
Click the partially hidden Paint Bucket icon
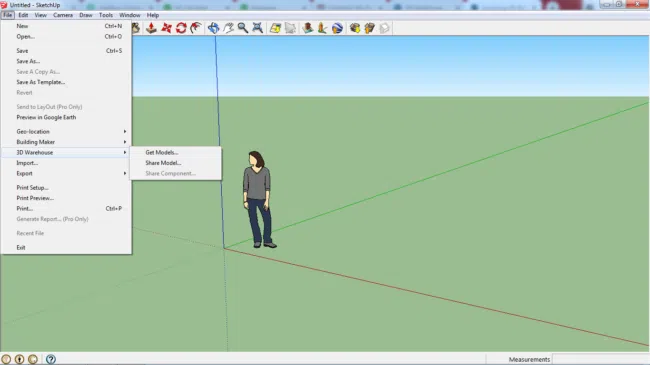136,28
